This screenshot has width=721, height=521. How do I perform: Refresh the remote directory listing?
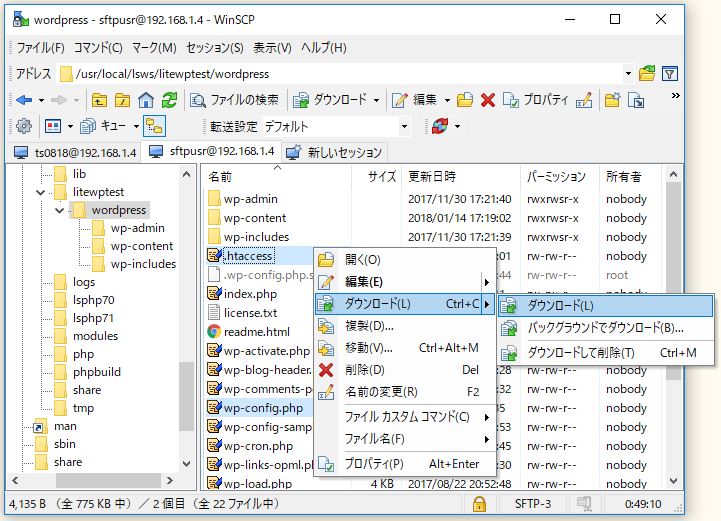[x=169, y=100]
